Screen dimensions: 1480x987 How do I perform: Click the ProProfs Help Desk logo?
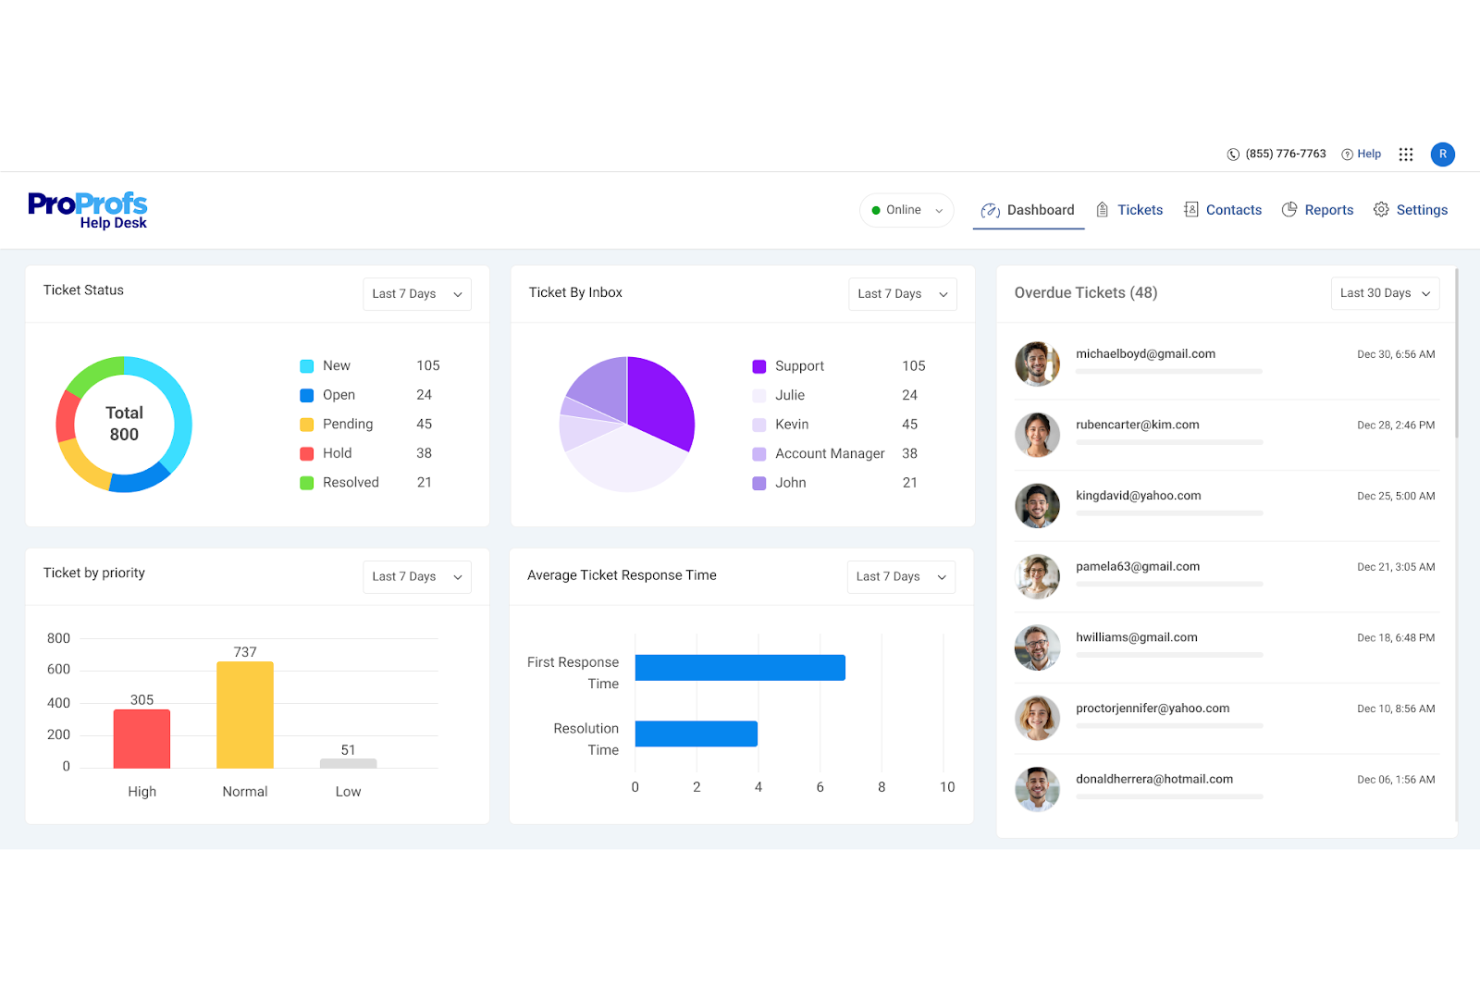(87, 209)
